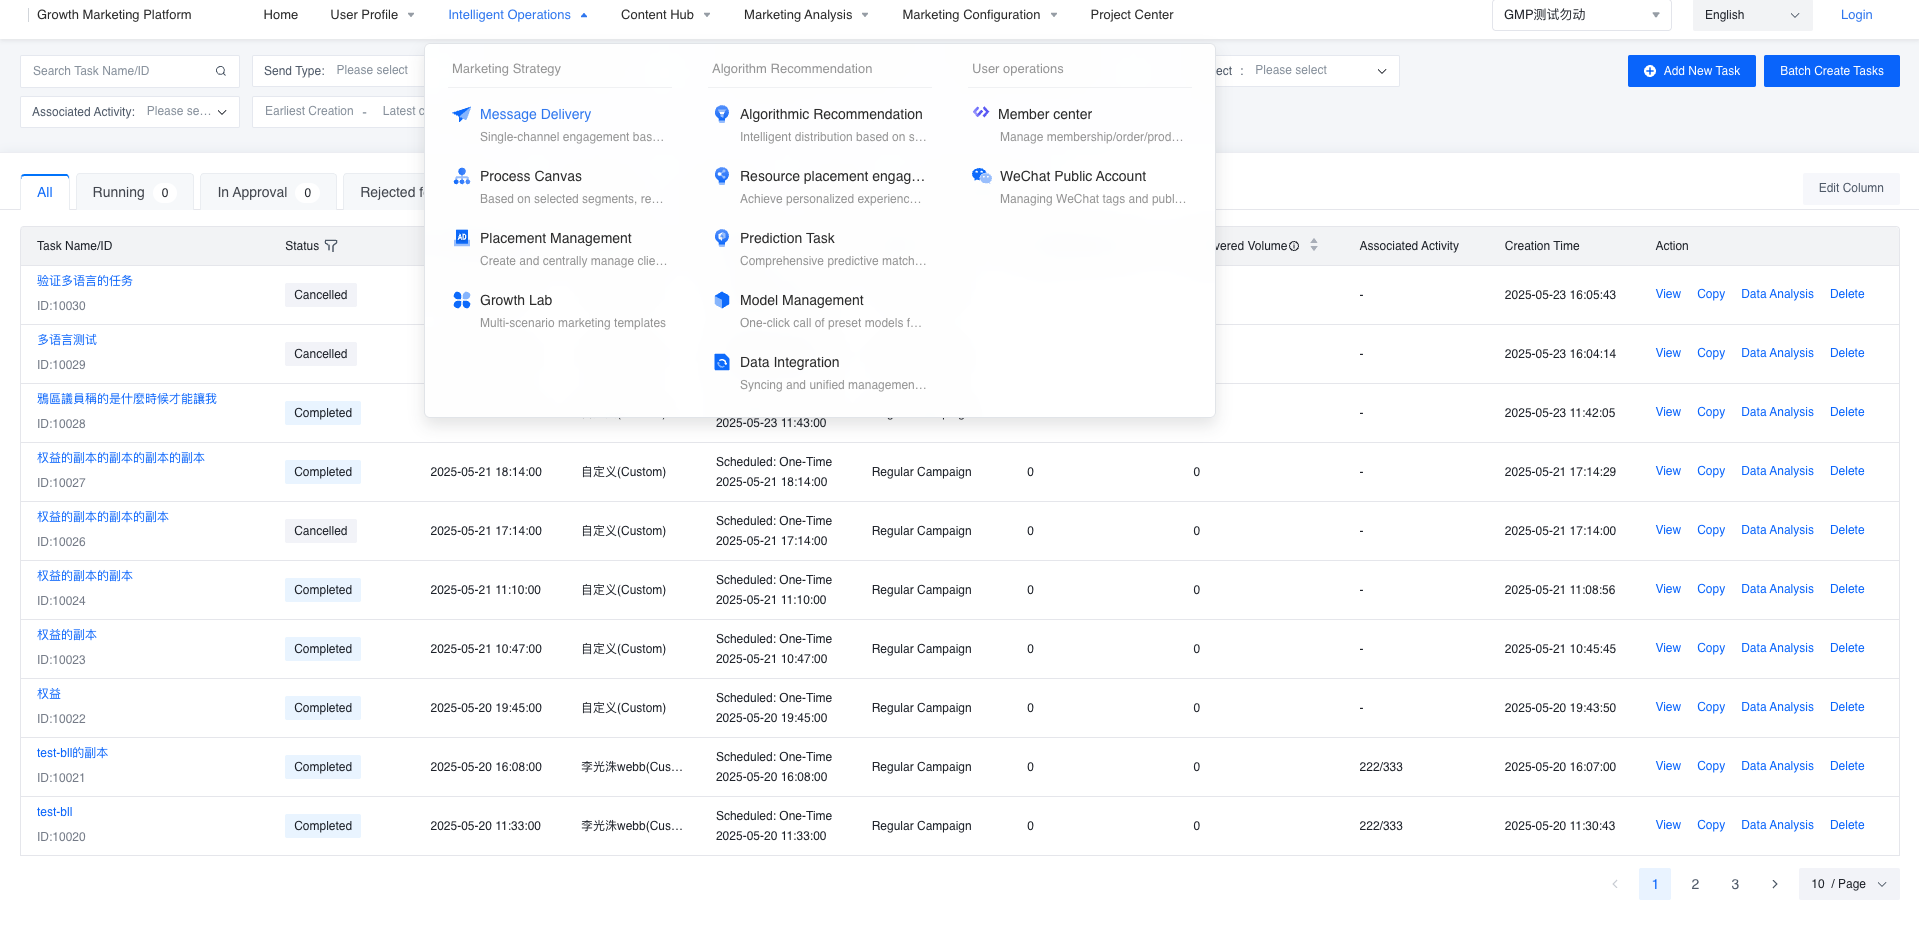Expand the User Profile menu

pos(372,15)
